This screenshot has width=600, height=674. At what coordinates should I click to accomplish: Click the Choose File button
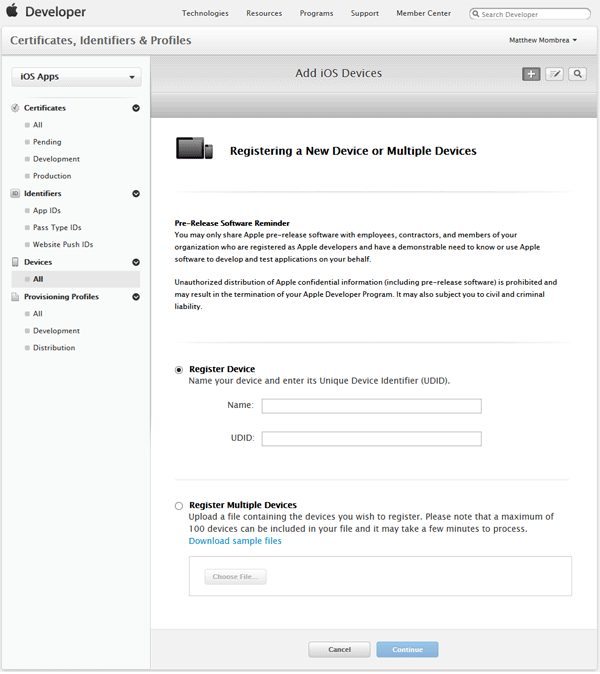[x=235, y=577]
